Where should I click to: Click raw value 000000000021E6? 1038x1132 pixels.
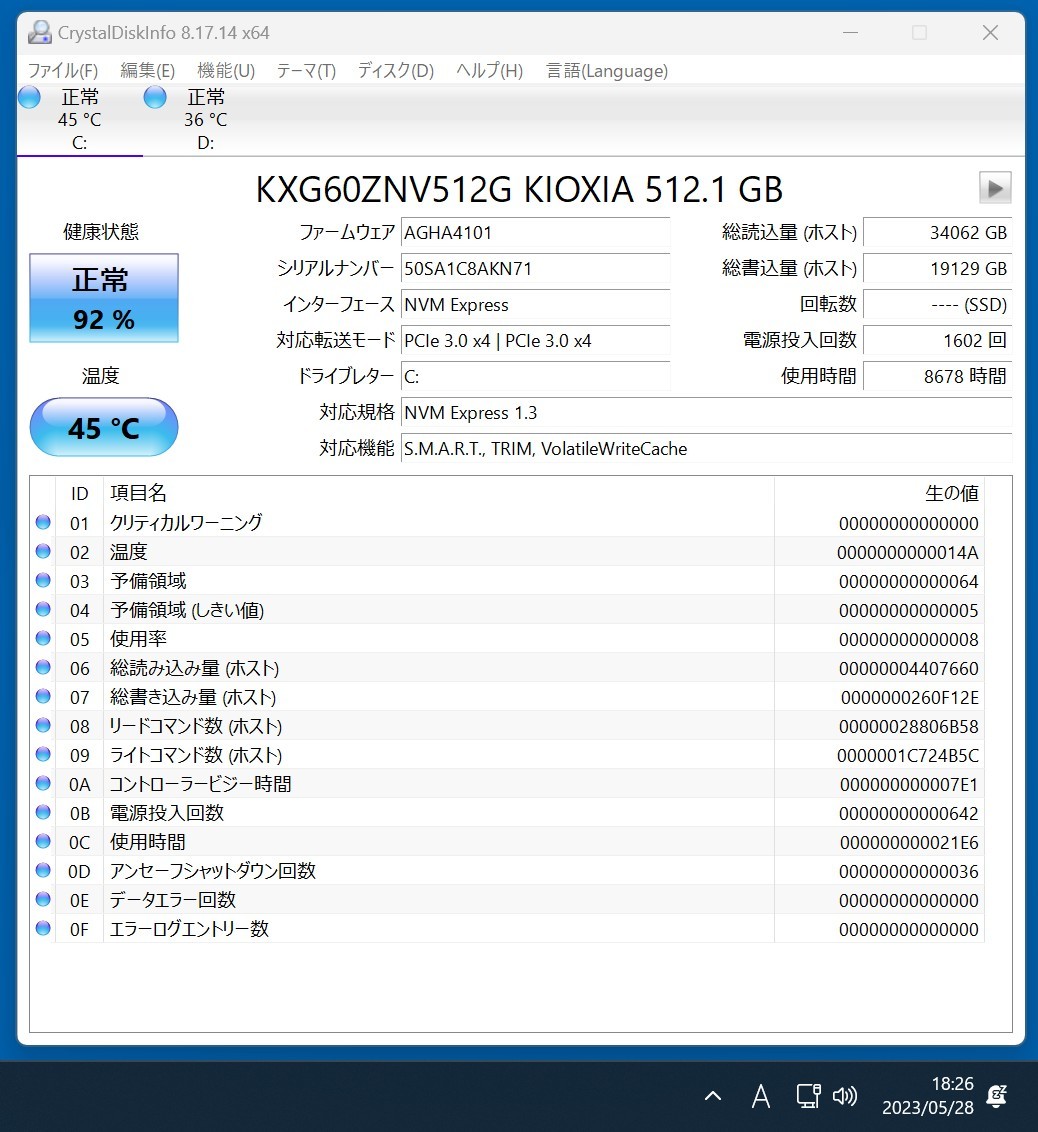pos(909,843)
